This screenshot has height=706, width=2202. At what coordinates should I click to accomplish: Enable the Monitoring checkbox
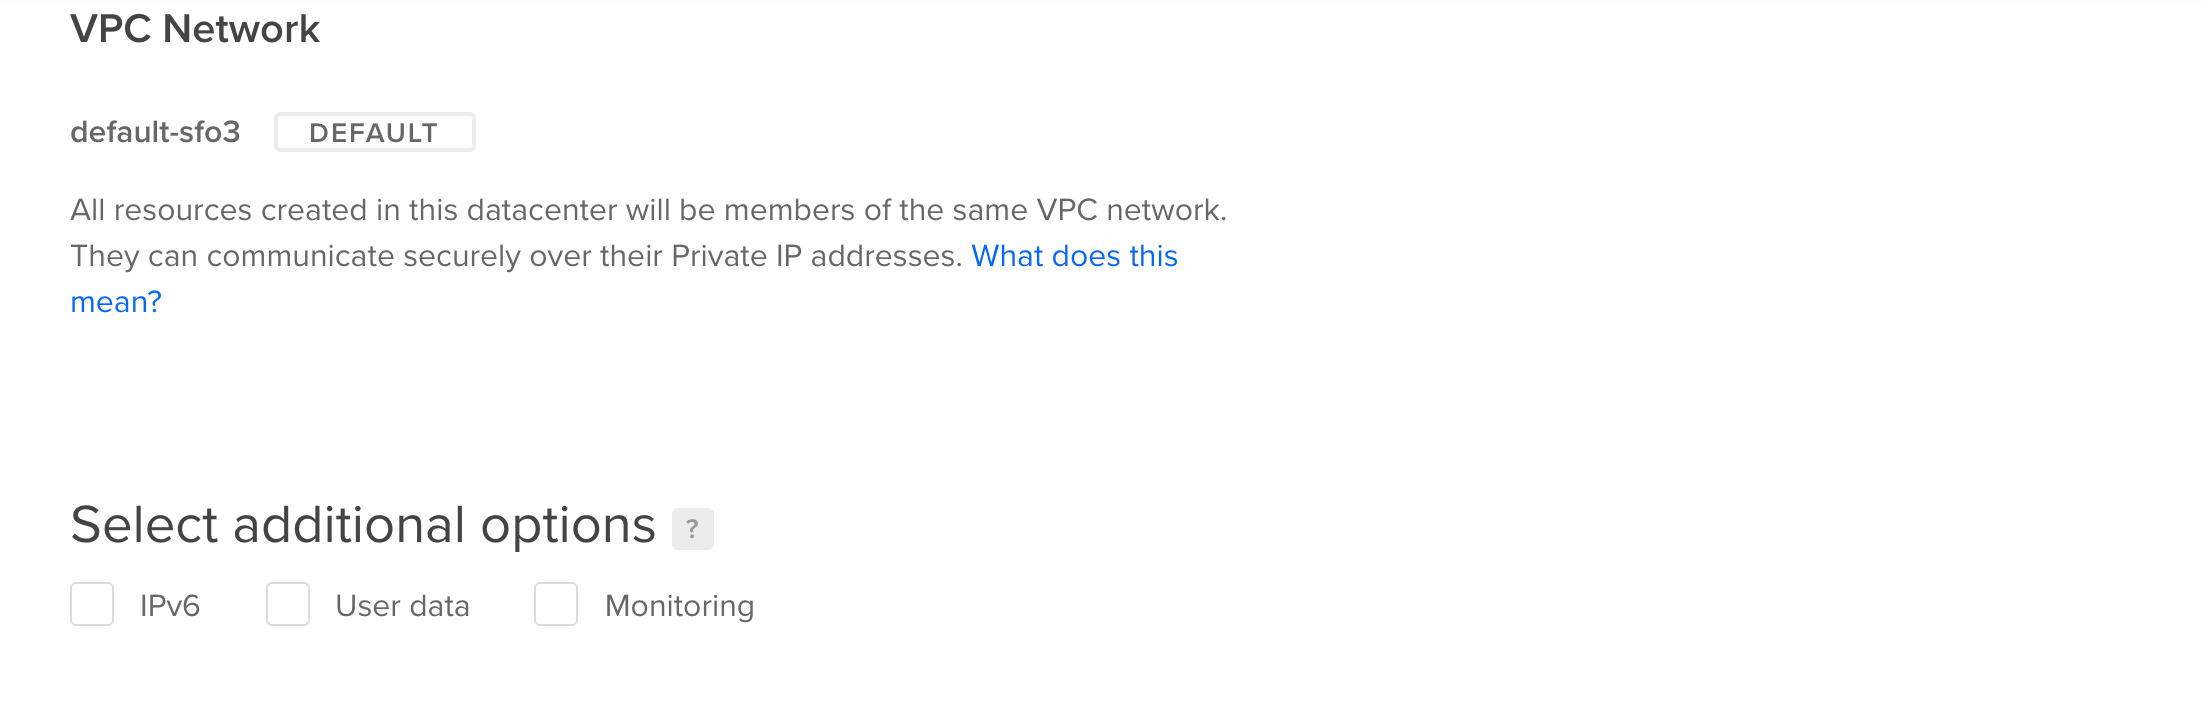tap(556, 603)
